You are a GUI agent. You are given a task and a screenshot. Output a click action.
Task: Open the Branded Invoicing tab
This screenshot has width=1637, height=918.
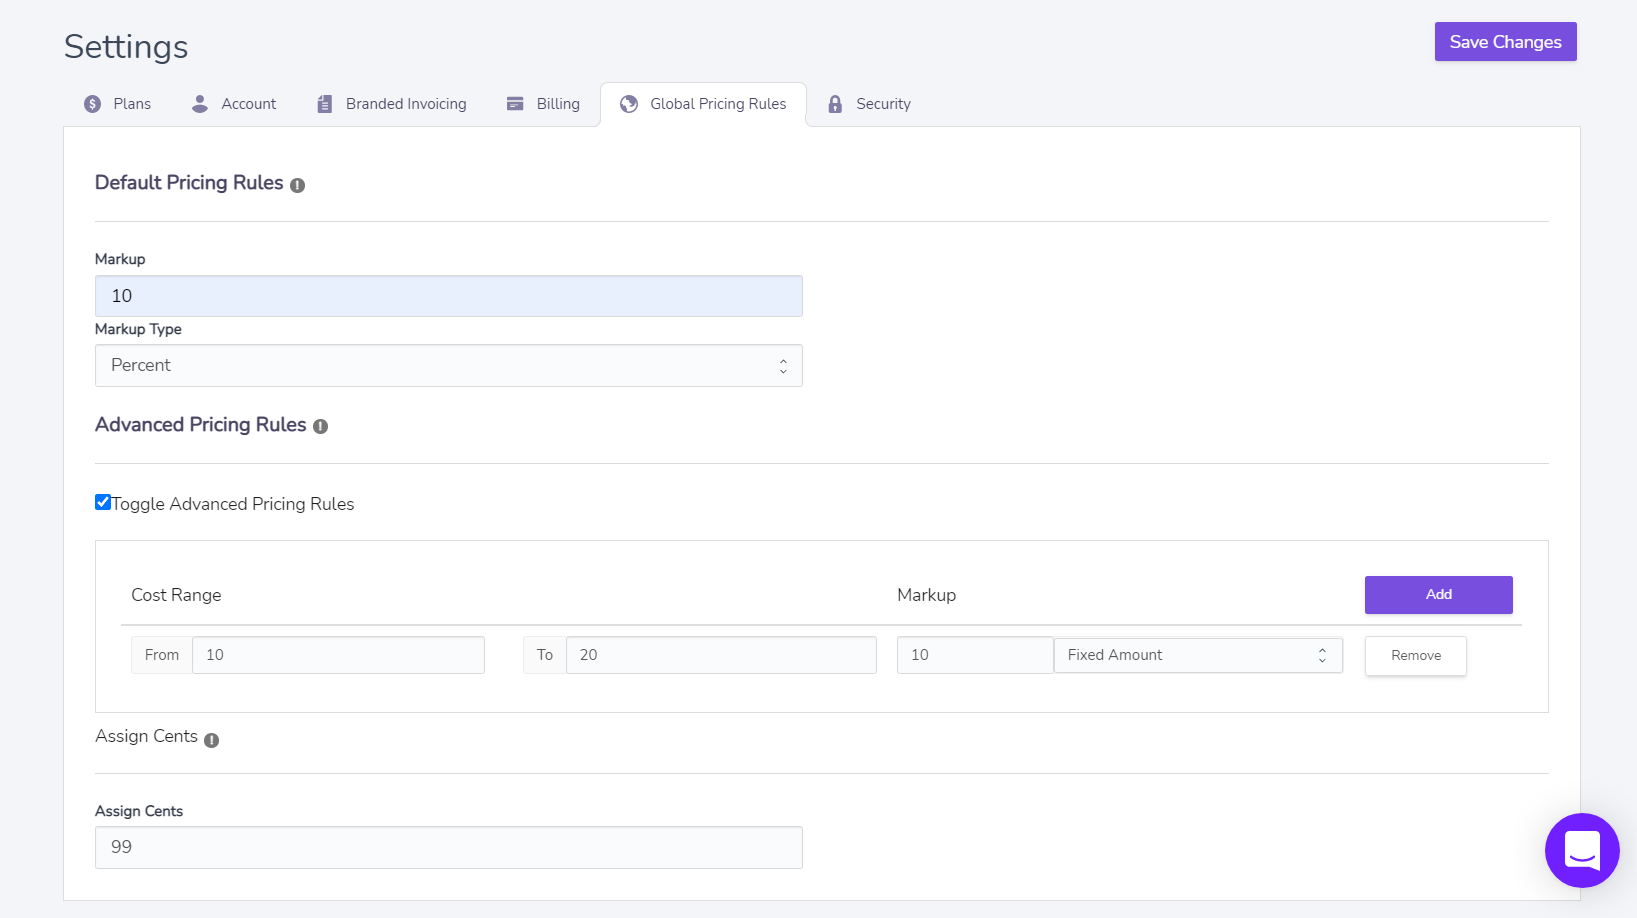click(392, 104)
